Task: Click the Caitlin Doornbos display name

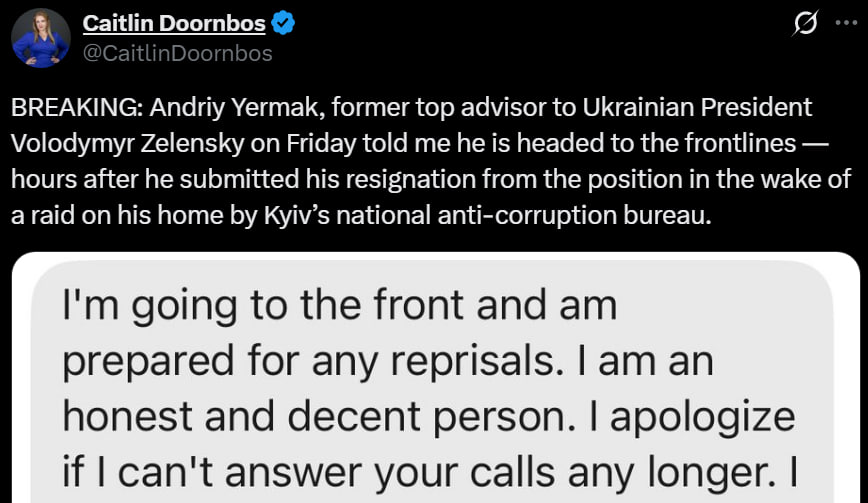Action: [x=173, y=24]
